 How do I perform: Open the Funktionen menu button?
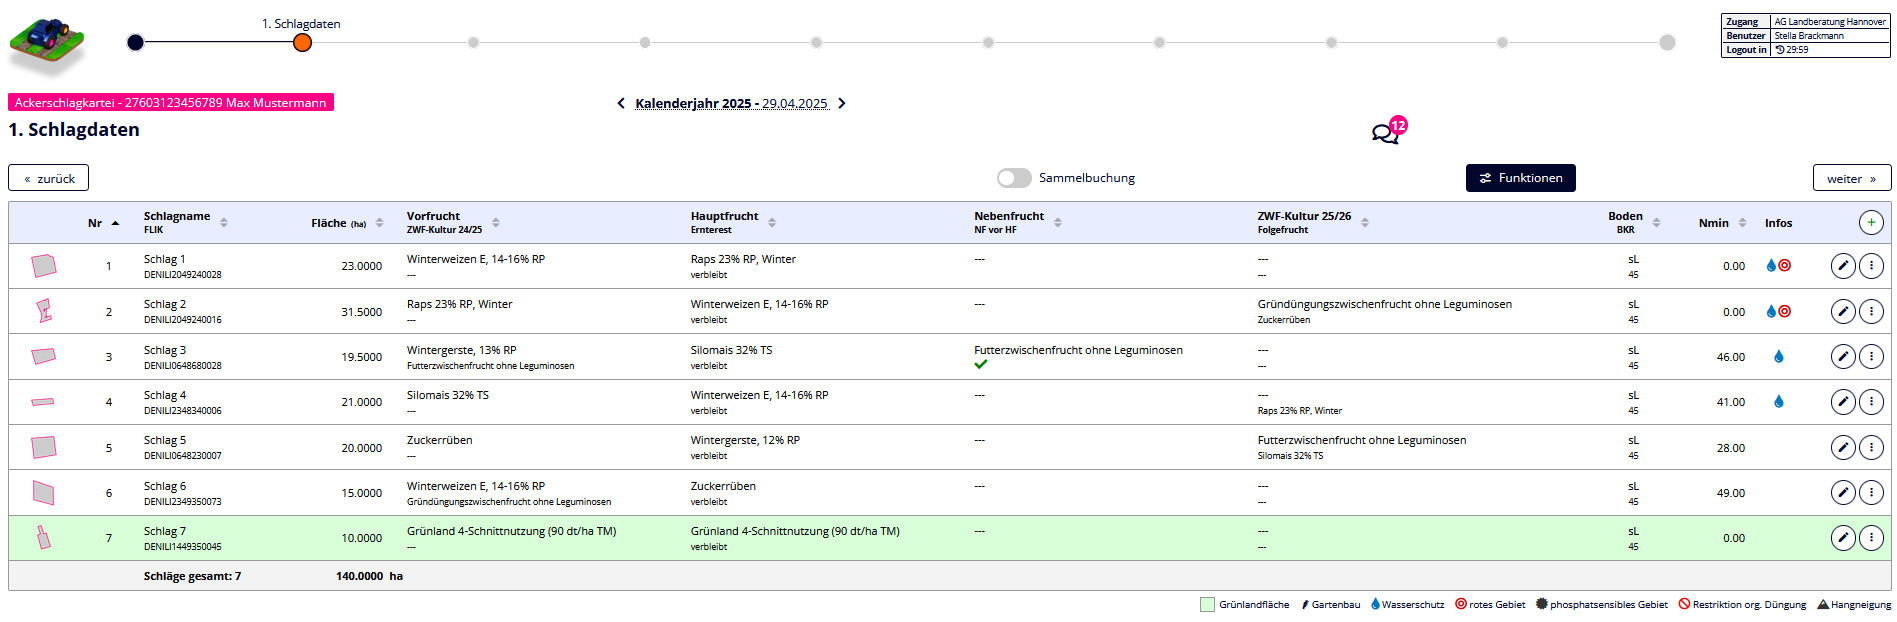[x=1521, y=178]
